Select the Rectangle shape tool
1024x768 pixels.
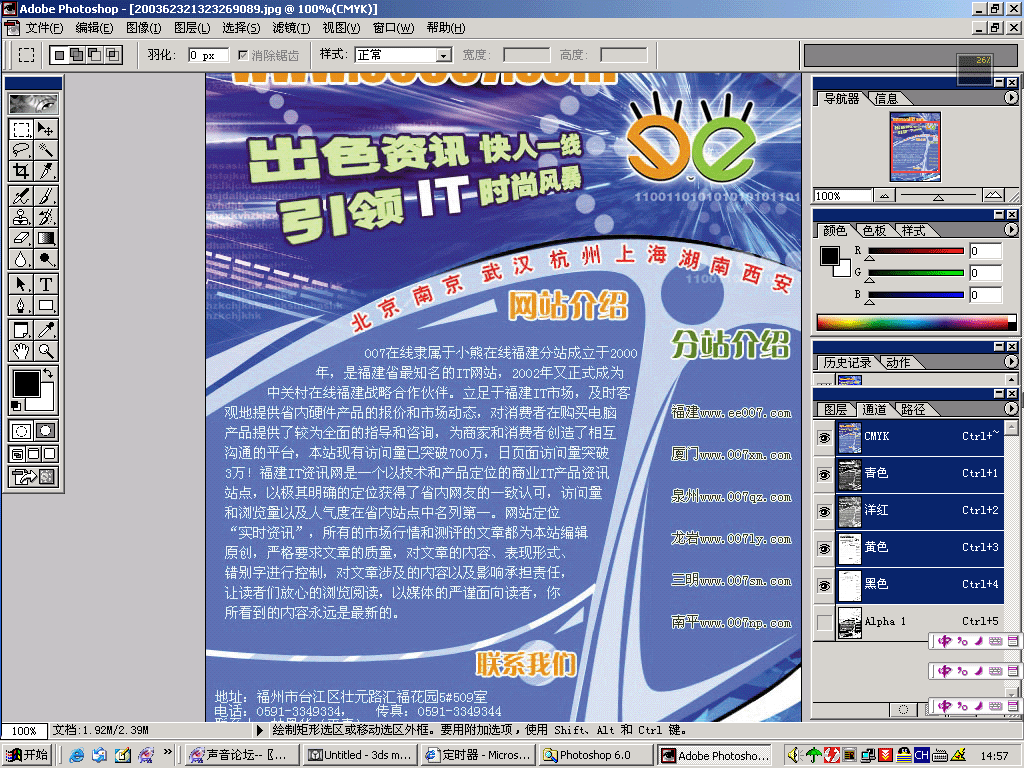(46, 305)
